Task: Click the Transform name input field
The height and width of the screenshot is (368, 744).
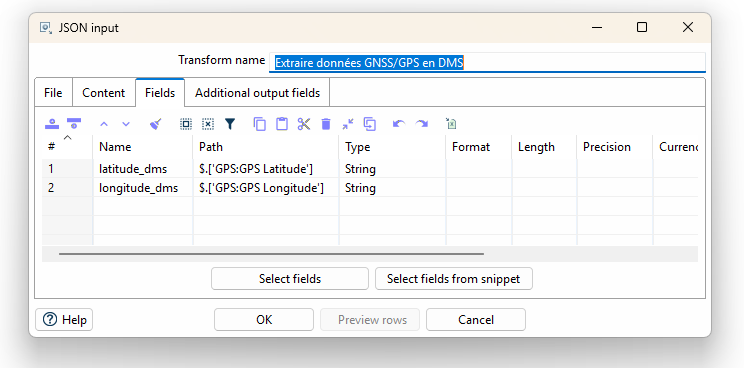Action: tap(487, 63)
